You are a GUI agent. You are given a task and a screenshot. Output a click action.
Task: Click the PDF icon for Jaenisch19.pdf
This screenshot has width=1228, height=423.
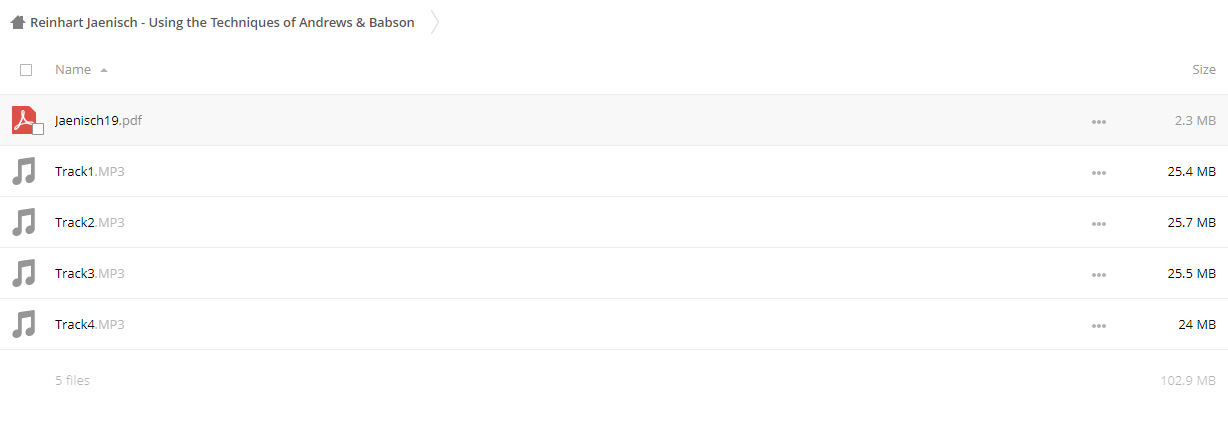pyautogui.click(x=23, y=120)
